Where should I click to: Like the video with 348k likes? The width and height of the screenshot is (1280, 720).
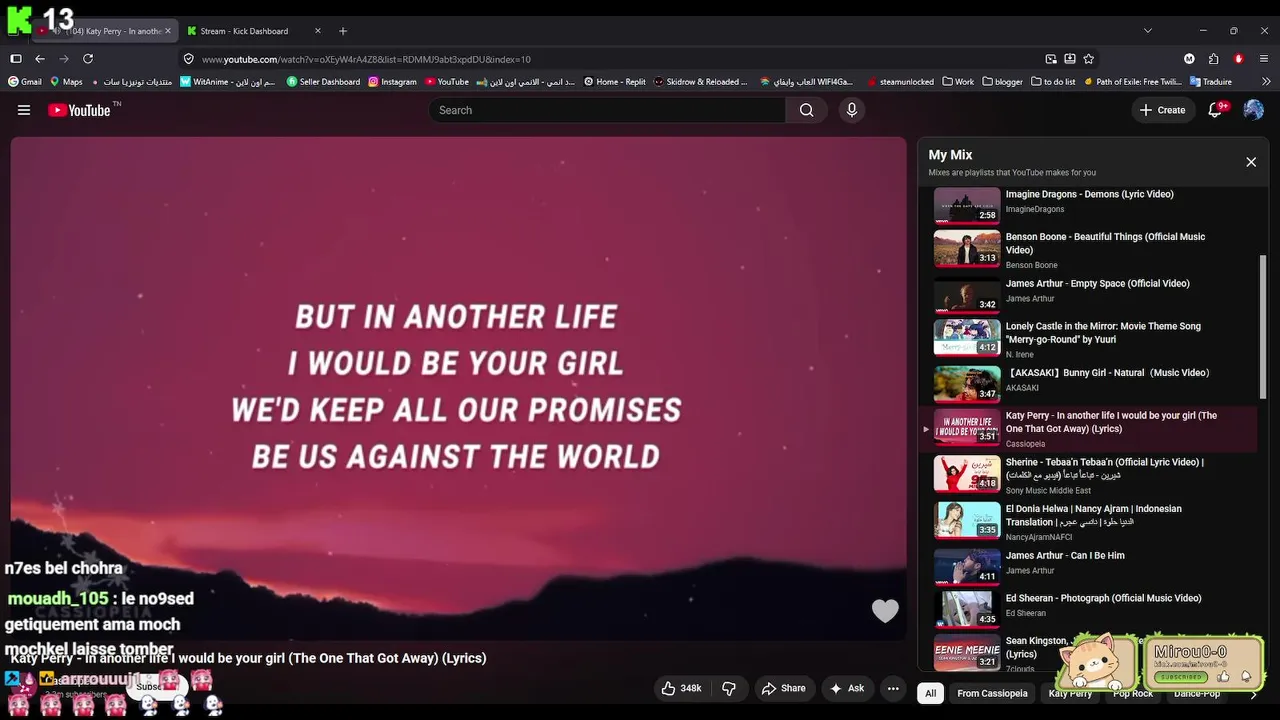click(681, 688)
